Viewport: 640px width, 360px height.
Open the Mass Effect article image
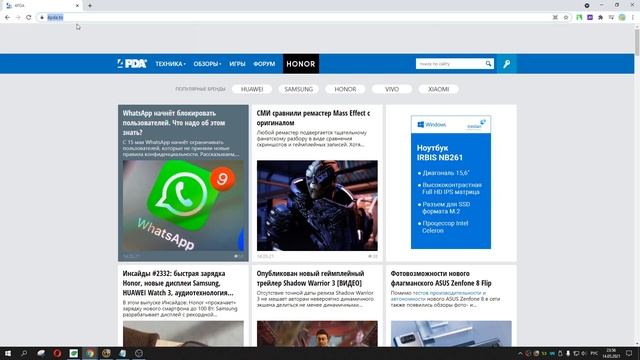317,205
